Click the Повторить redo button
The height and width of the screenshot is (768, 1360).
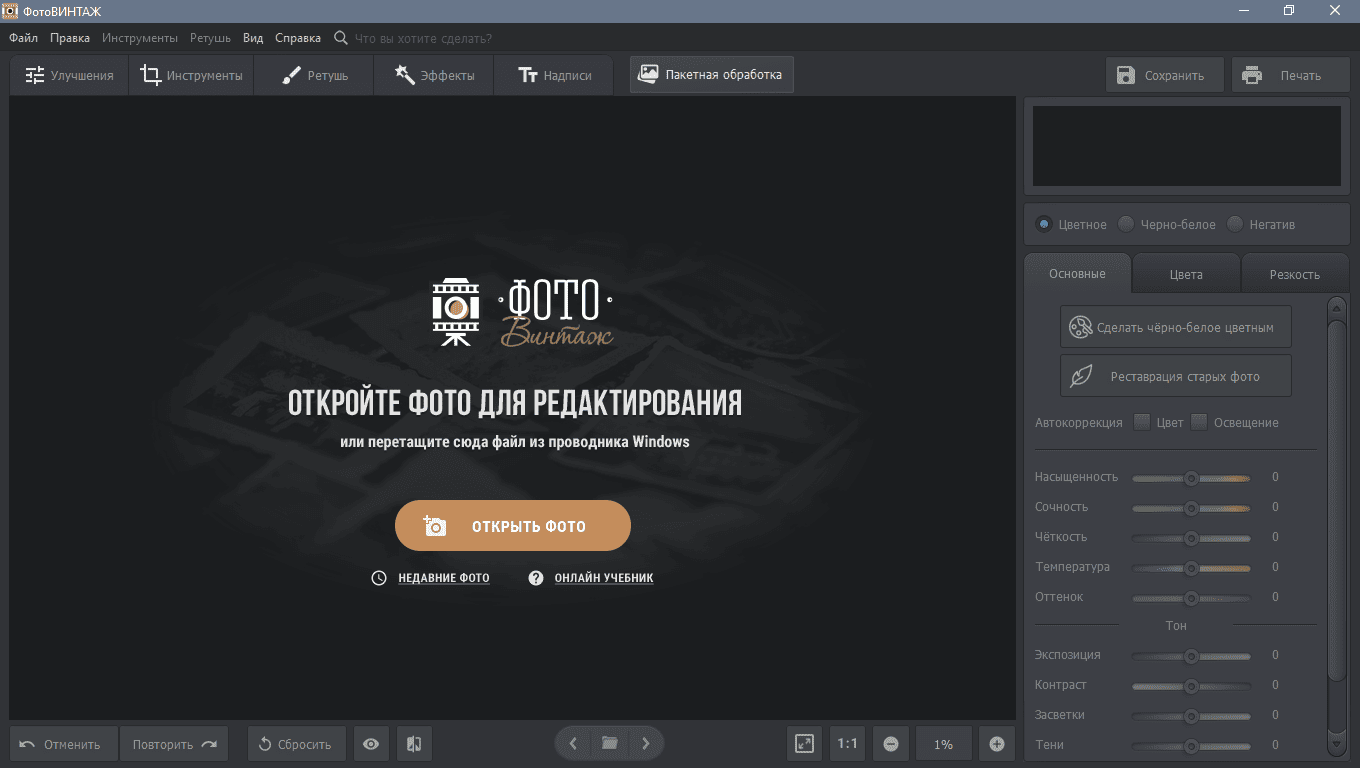174,744
